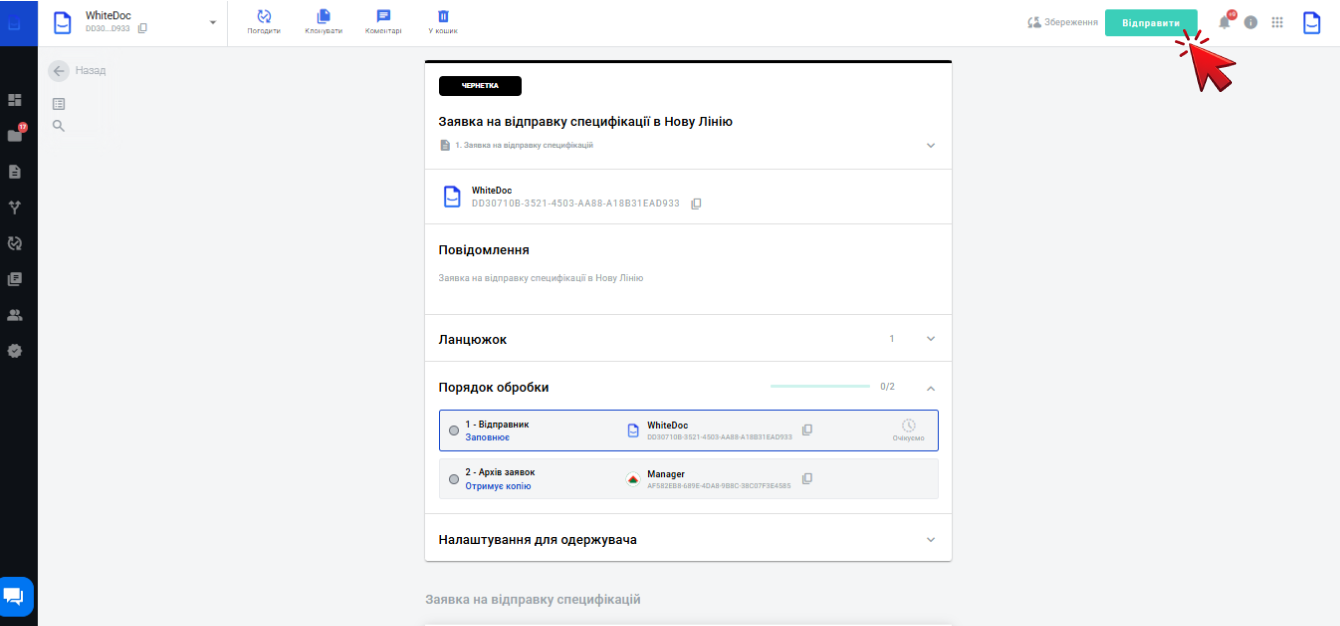Open the workflow branch icon in sidebar
The image size is (1340, 626).
[x=15, y=207]
